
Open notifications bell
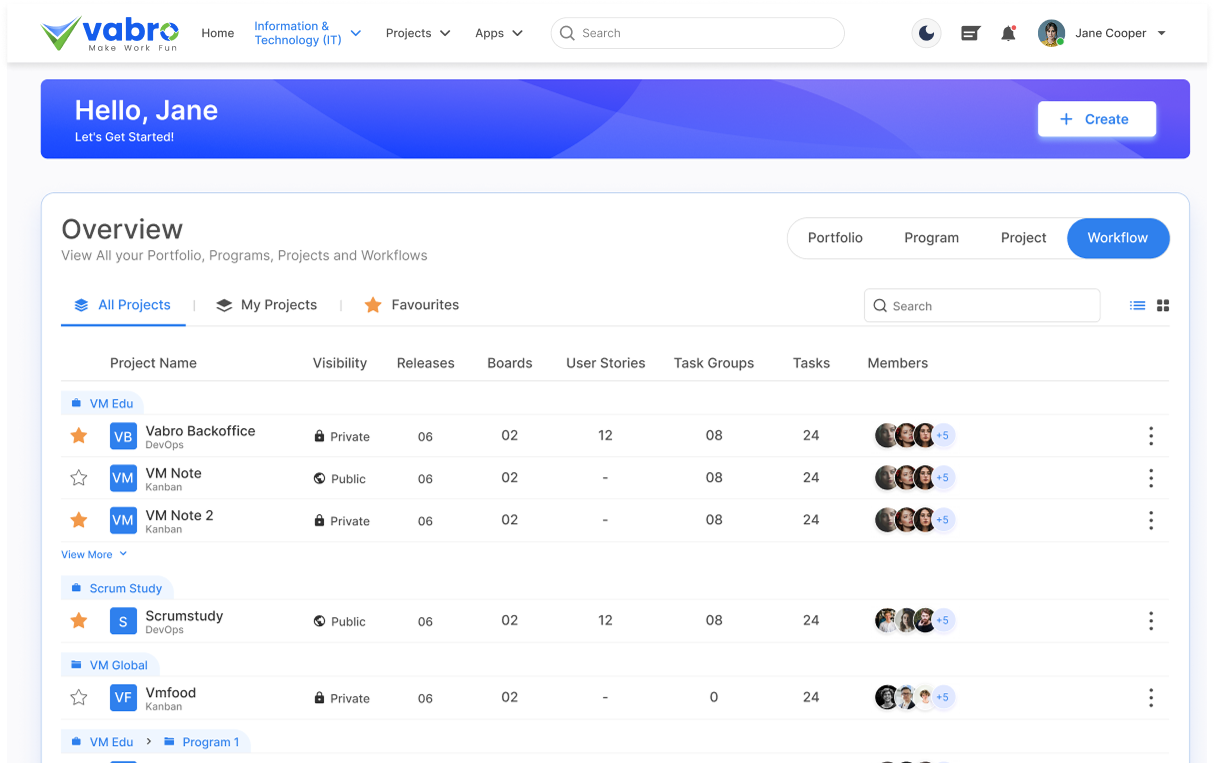coord(1008,32)
